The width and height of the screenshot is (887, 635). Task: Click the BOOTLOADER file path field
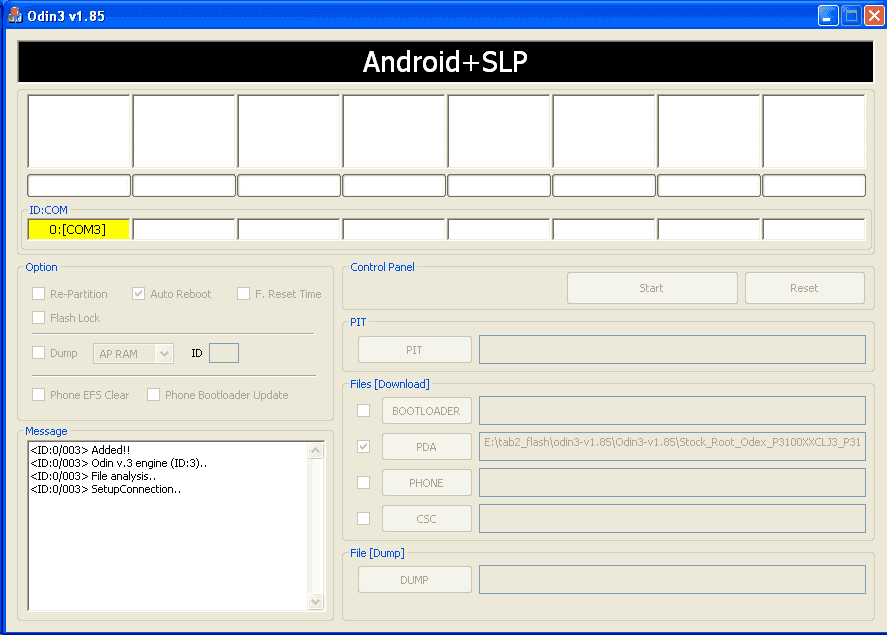tap(672, 411)
